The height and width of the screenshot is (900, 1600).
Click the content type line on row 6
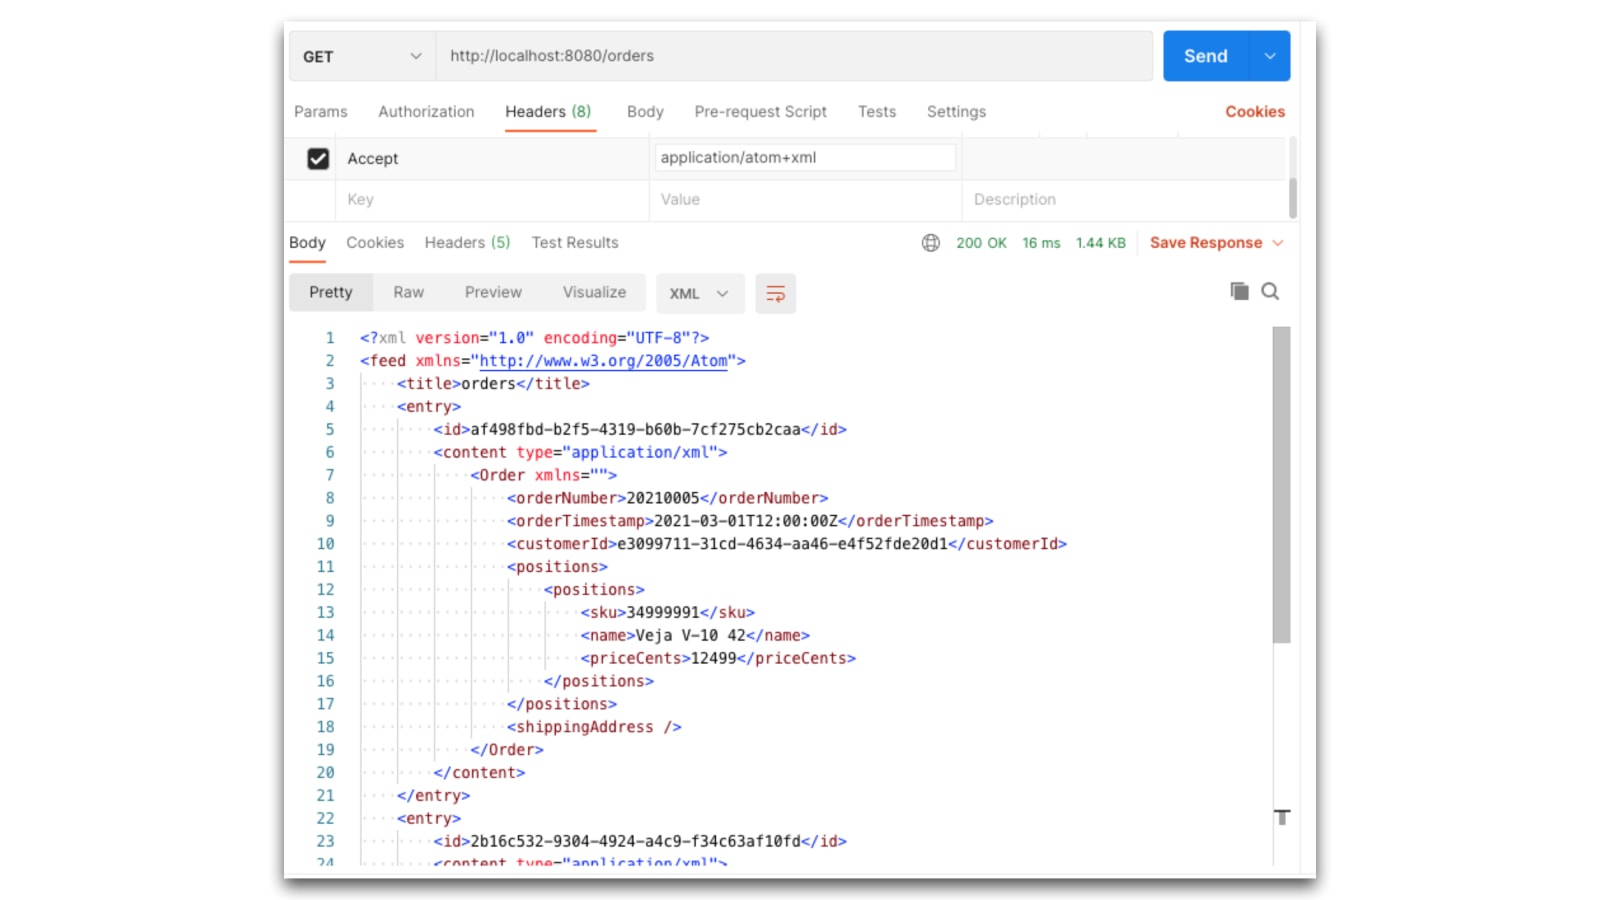pyautogui.click(x=580, y=453)
